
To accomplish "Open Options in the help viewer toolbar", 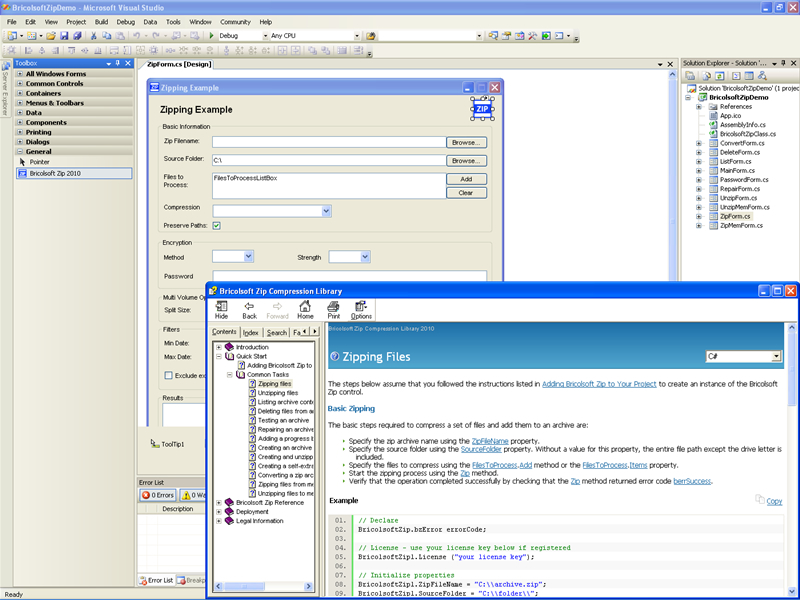I will click(x=361, y=310).
